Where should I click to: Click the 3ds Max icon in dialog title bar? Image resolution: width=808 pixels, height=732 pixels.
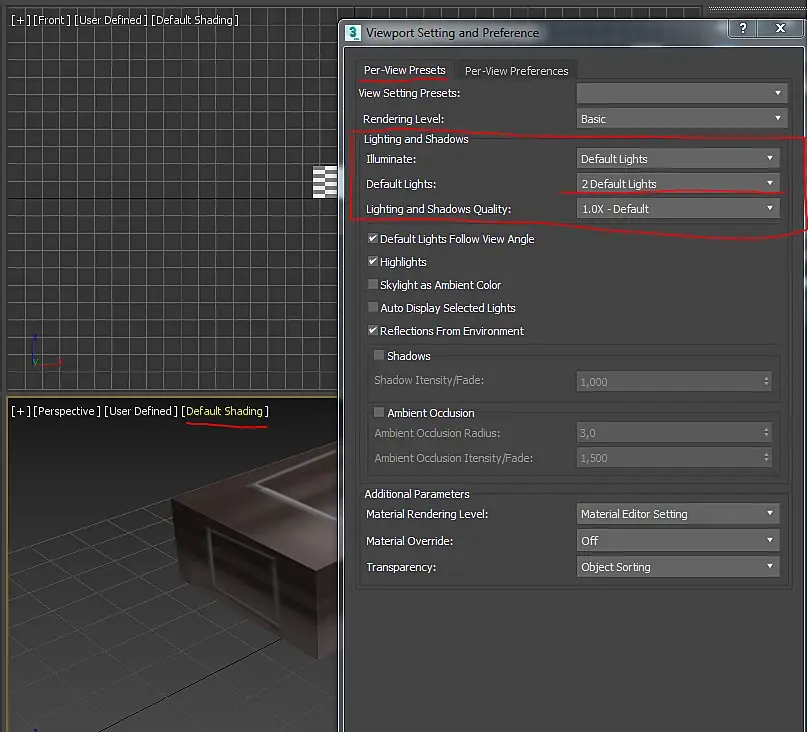tap(353, 32)
